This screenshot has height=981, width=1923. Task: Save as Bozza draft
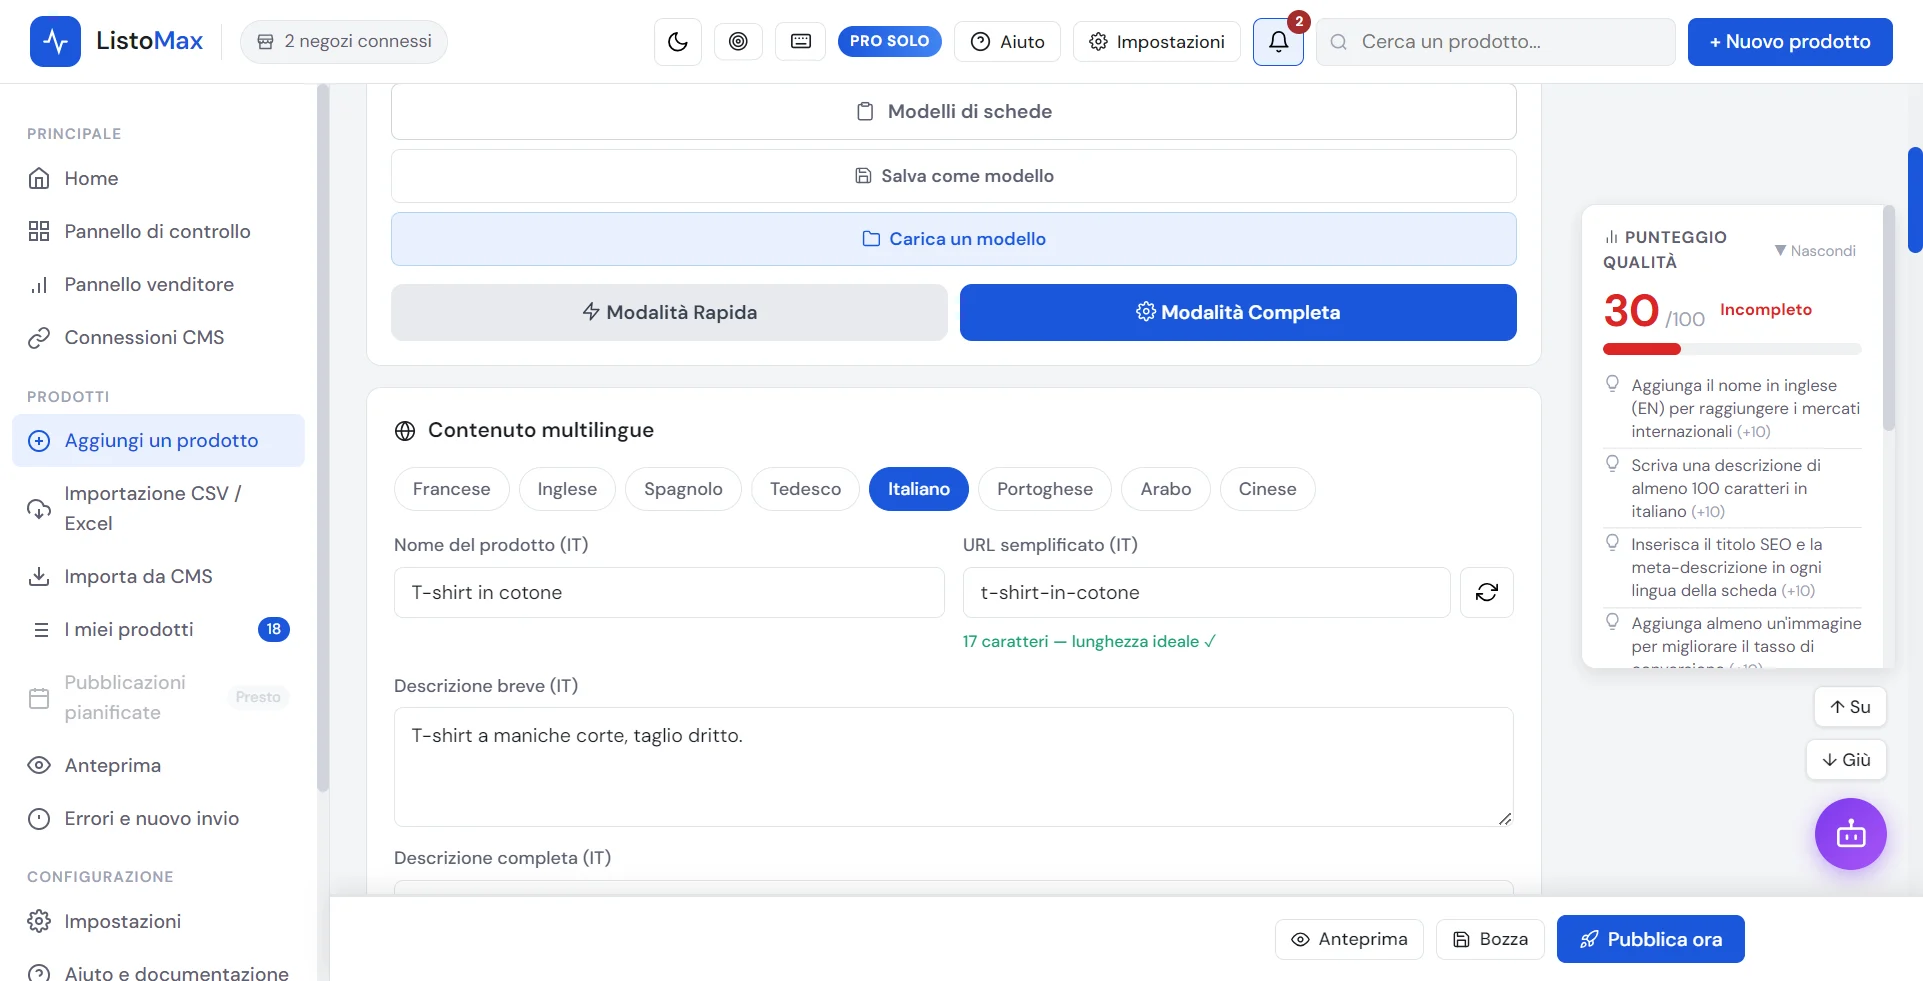(1490, 939)
